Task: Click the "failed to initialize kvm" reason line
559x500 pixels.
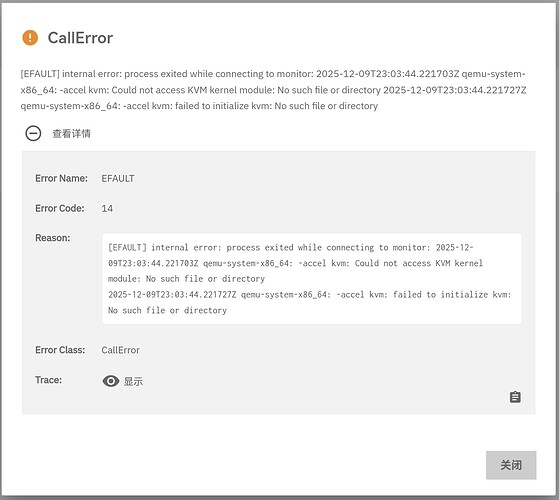Action: point(309,295)
